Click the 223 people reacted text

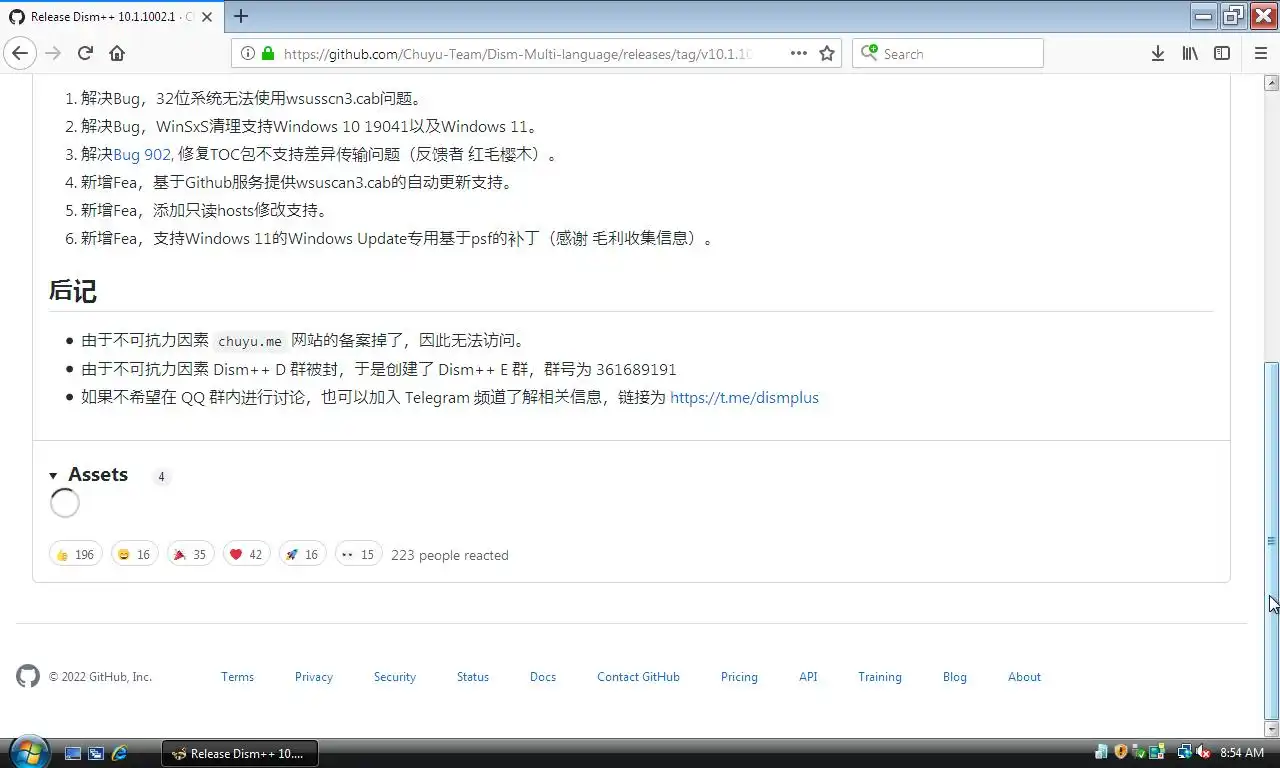[x=450, y=555]
